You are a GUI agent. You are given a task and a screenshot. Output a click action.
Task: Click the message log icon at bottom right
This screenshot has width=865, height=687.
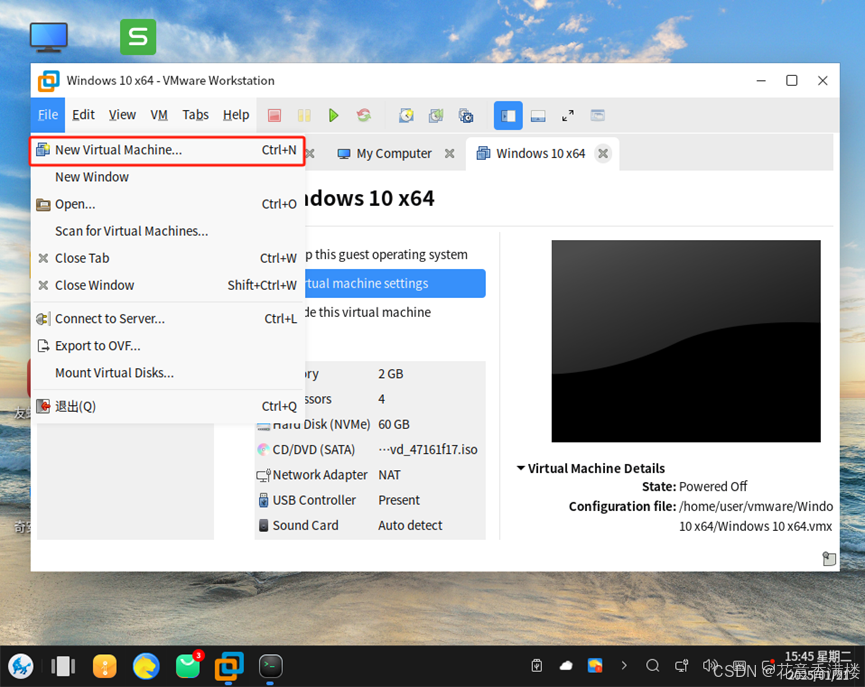(x=829, y=559)
